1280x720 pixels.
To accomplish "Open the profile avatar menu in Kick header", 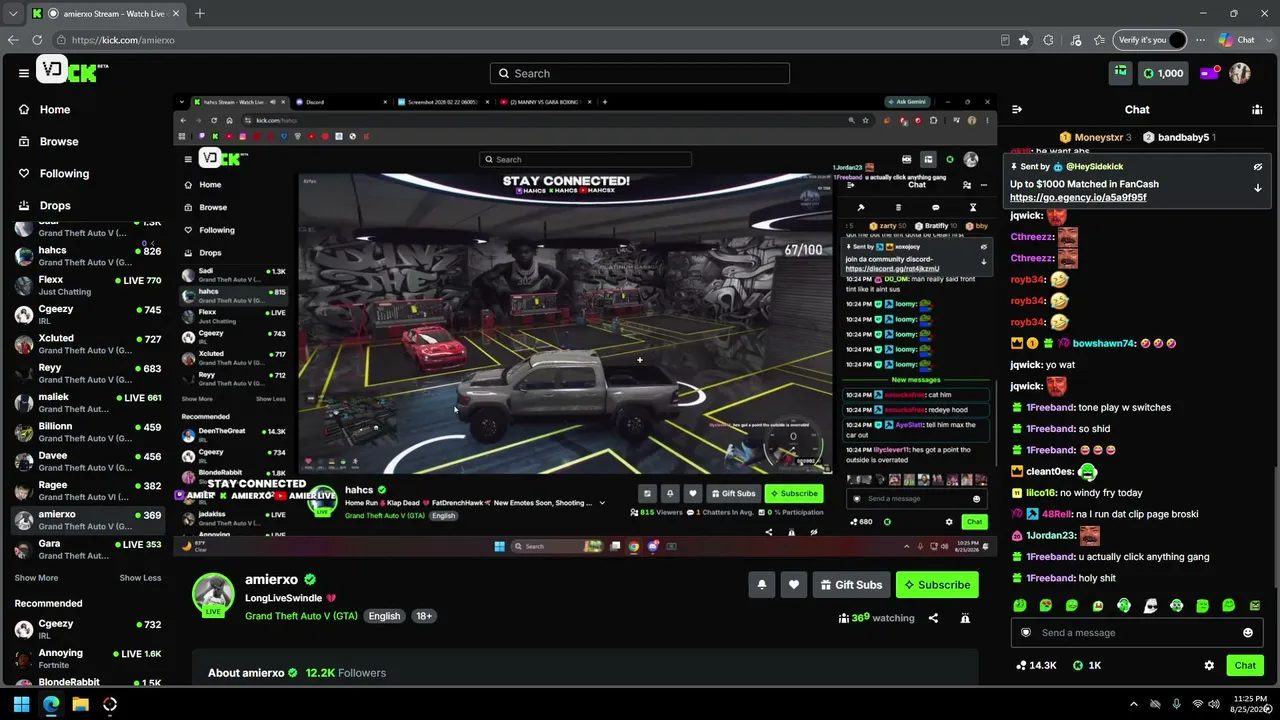I will pyautogui.click(x=1240, y=73).
